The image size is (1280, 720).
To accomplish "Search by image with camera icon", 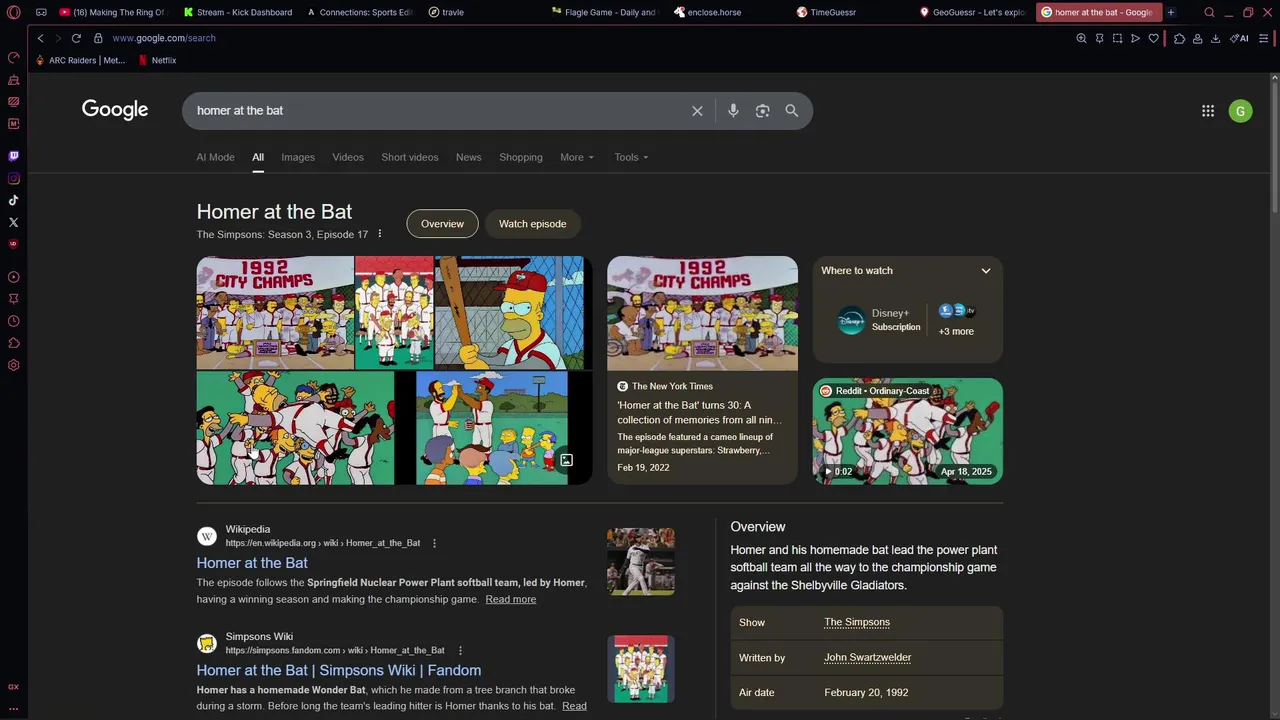I will point(762,111).
